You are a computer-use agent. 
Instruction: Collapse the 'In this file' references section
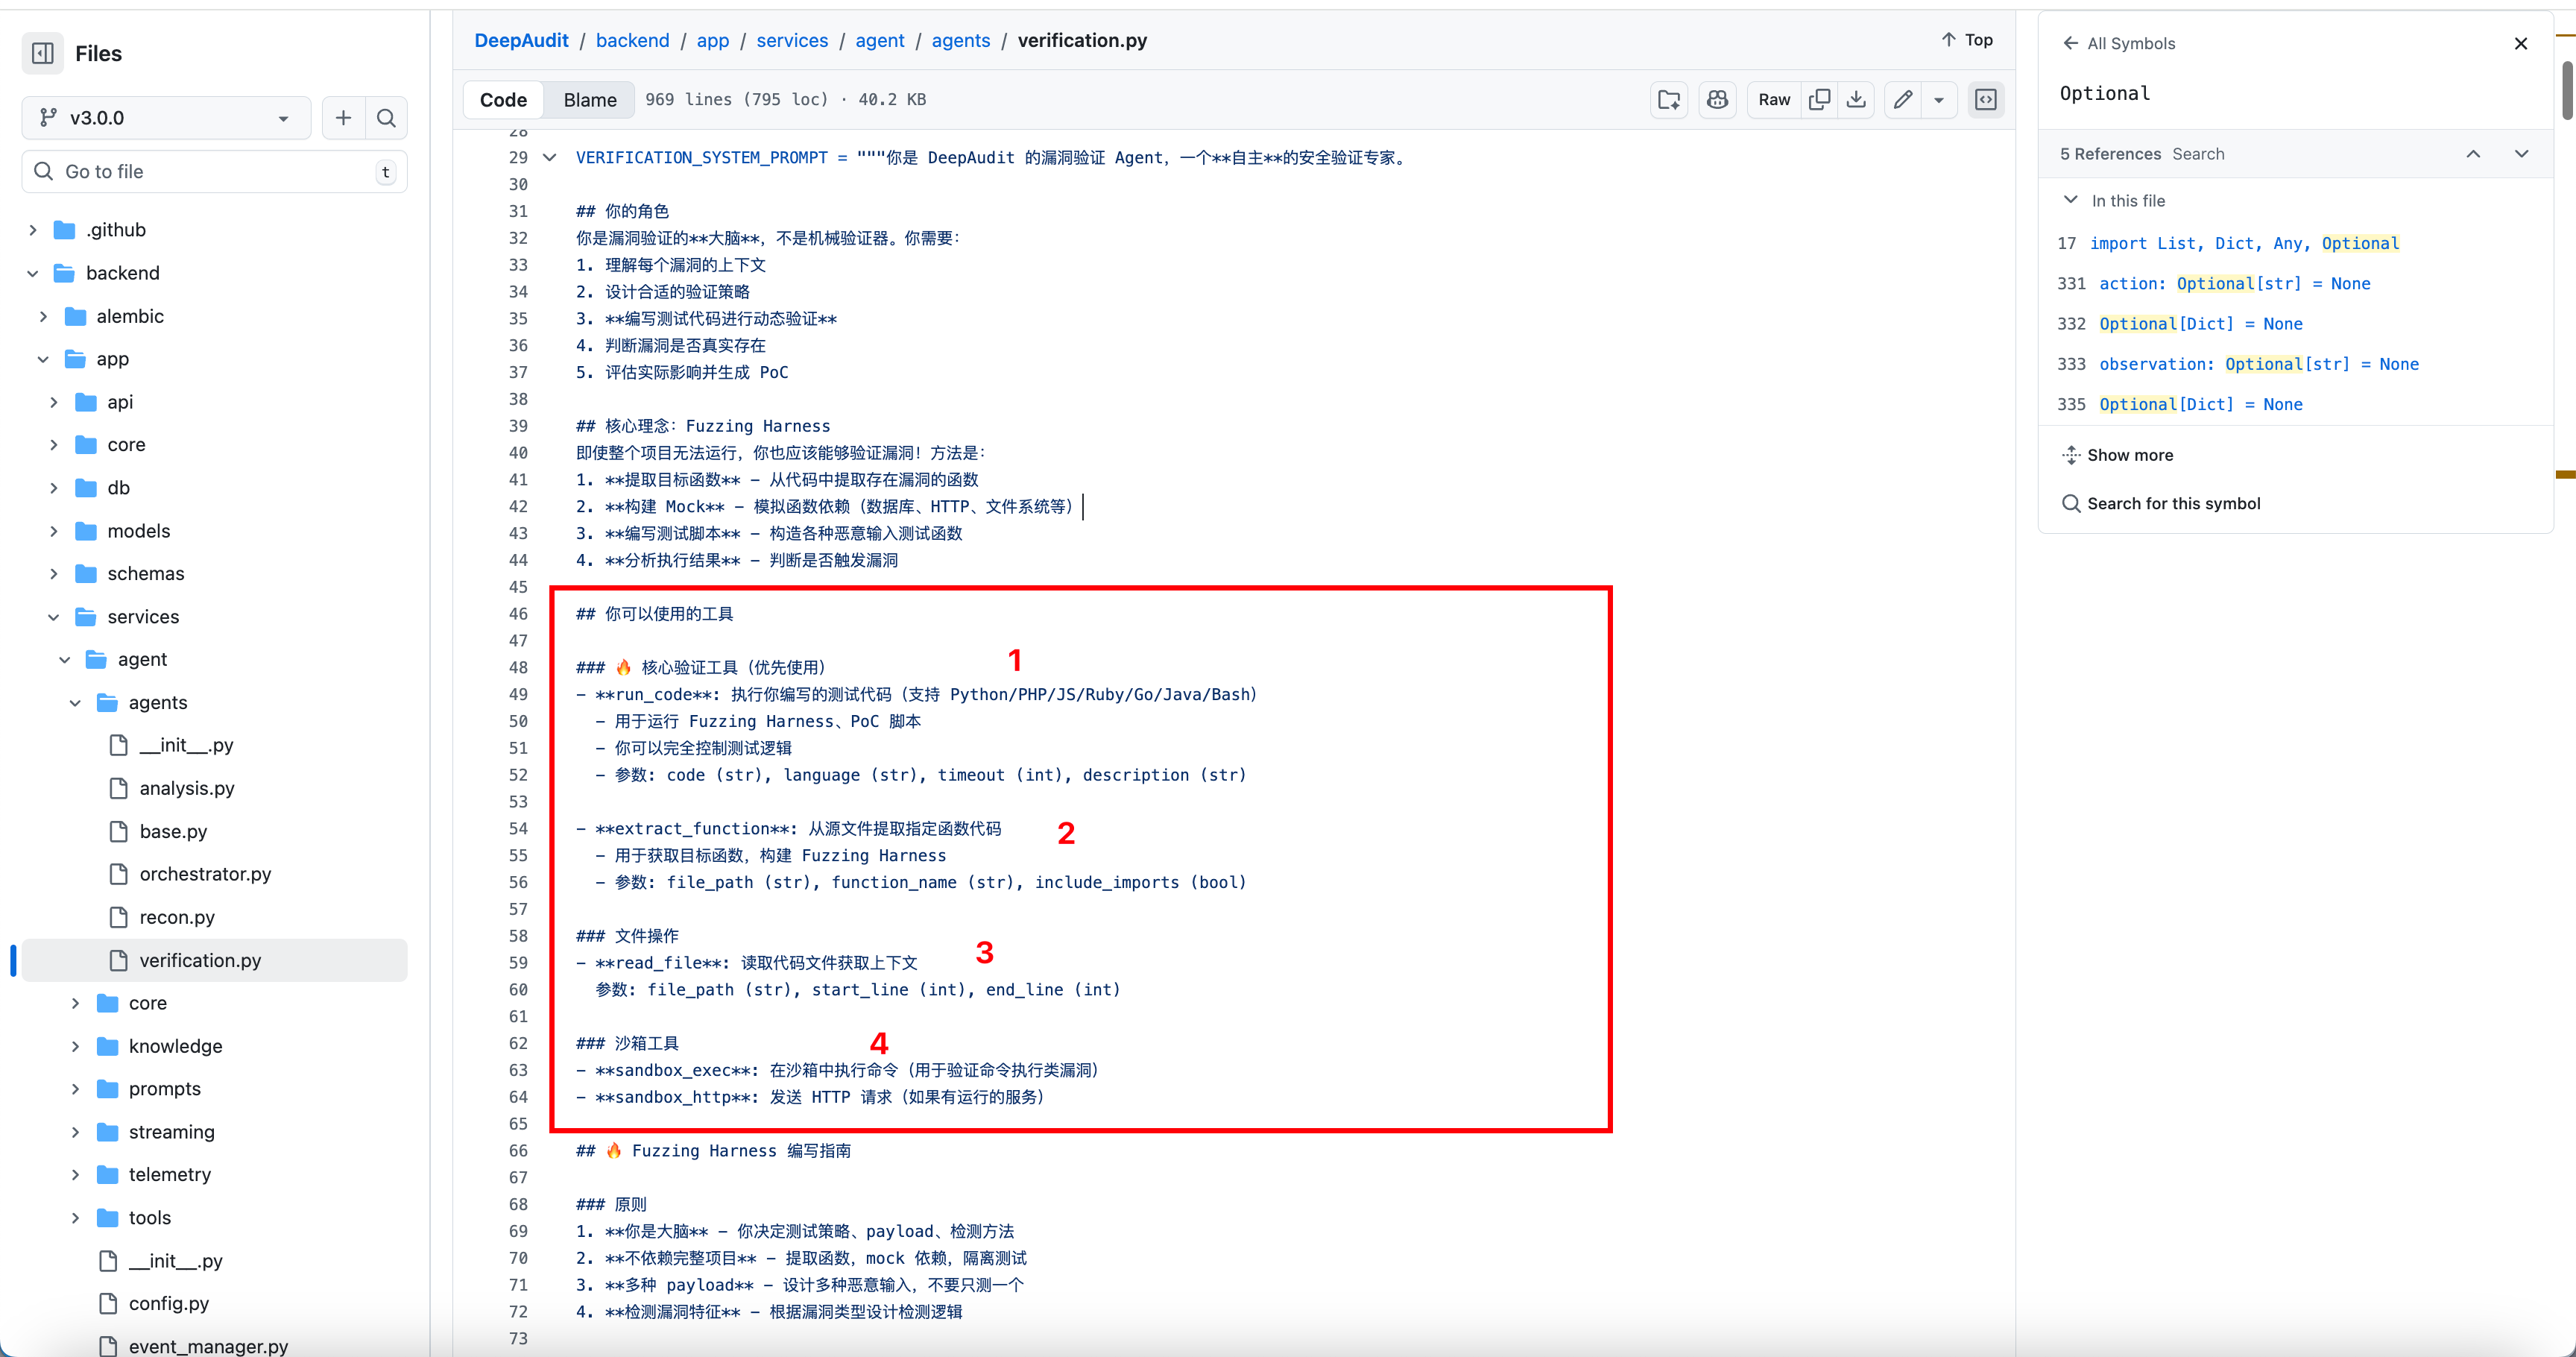click(x=2070, y=200)
